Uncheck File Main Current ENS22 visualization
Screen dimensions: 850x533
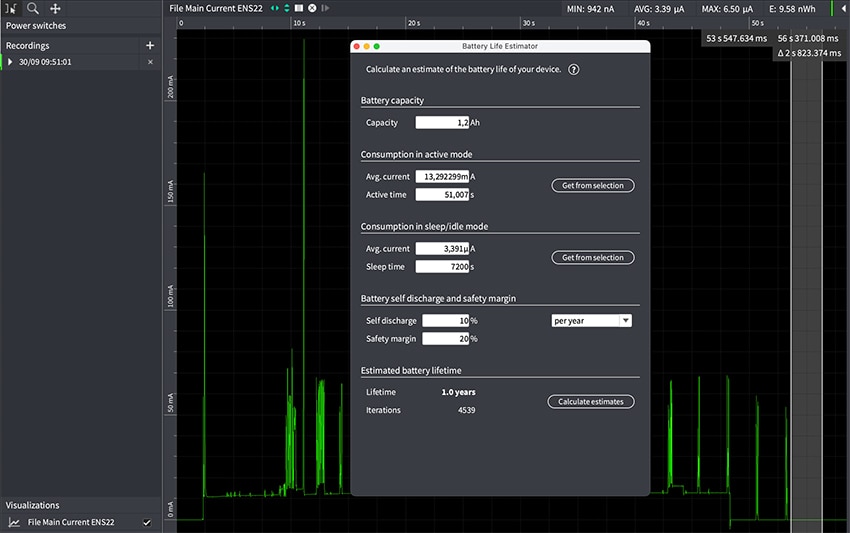click(147, 522)
